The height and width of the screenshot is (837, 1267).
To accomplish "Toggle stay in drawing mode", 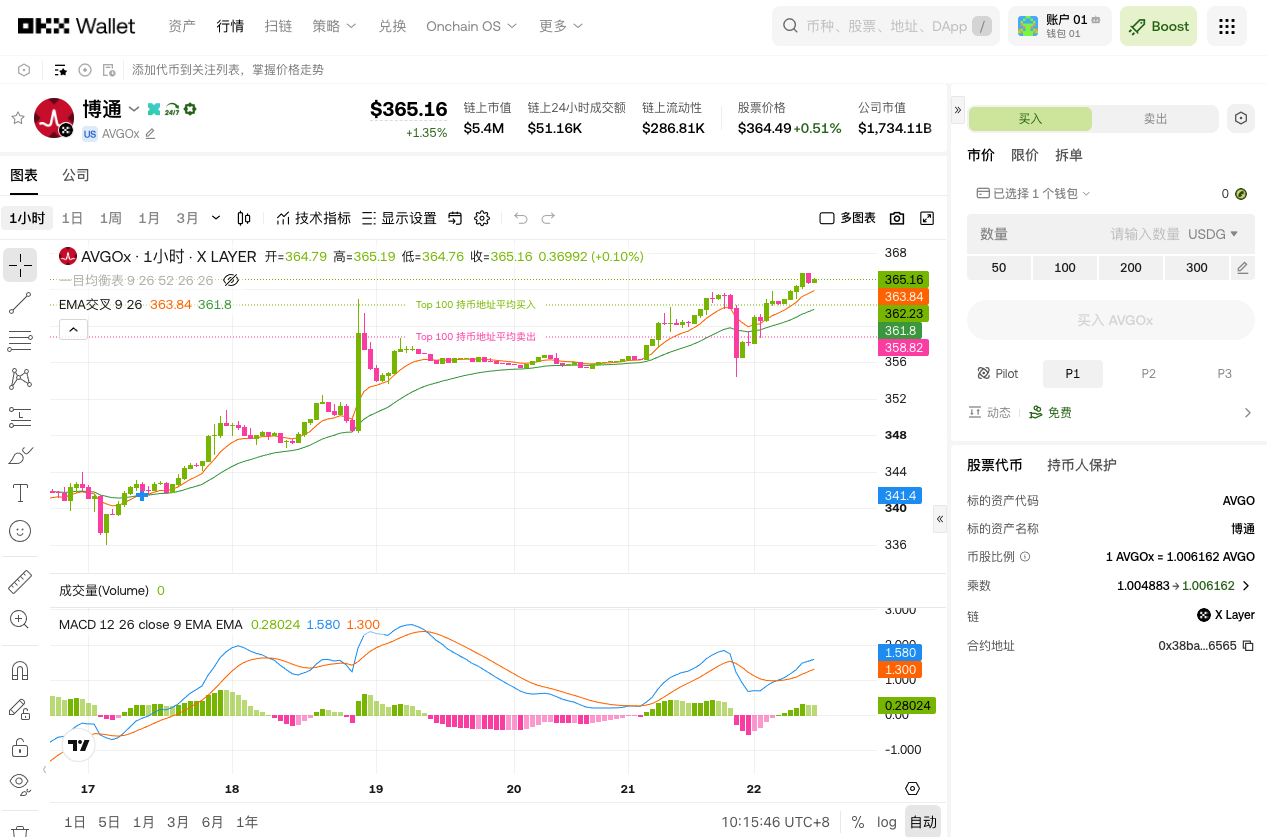I will 19,708.
